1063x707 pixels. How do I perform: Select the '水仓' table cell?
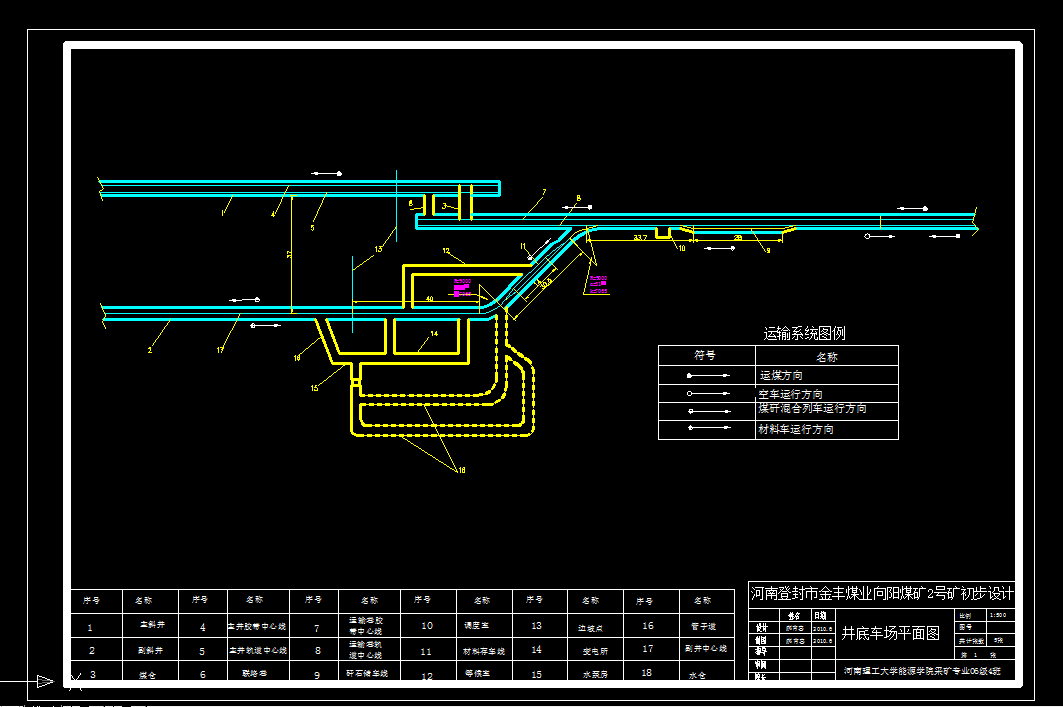[697, 675]
